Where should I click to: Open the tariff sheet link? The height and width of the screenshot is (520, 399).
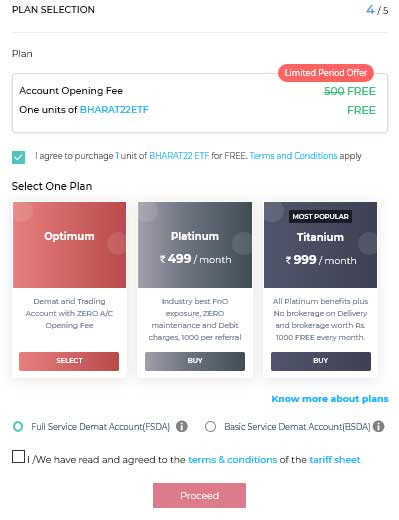(335, 460)
